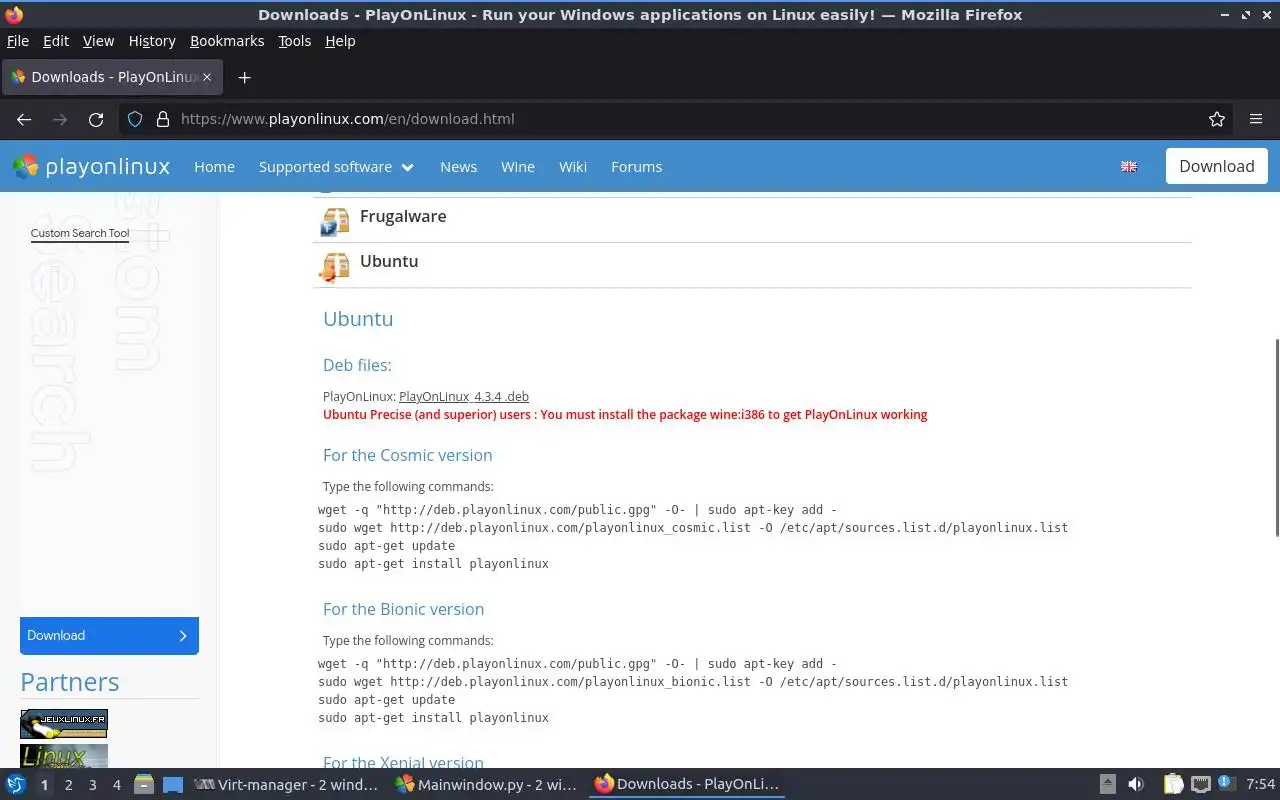
Task: Click the Custom Search Tool link
Action: pos(80,233)
